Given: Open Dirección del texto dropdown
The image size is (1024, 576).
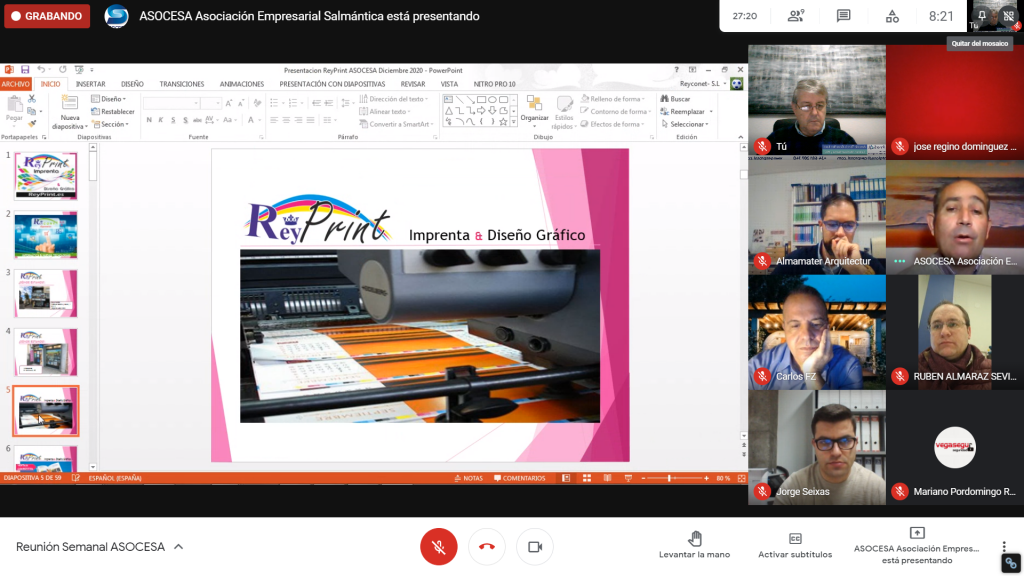Looking at the screenshot, I should [394, 99].
